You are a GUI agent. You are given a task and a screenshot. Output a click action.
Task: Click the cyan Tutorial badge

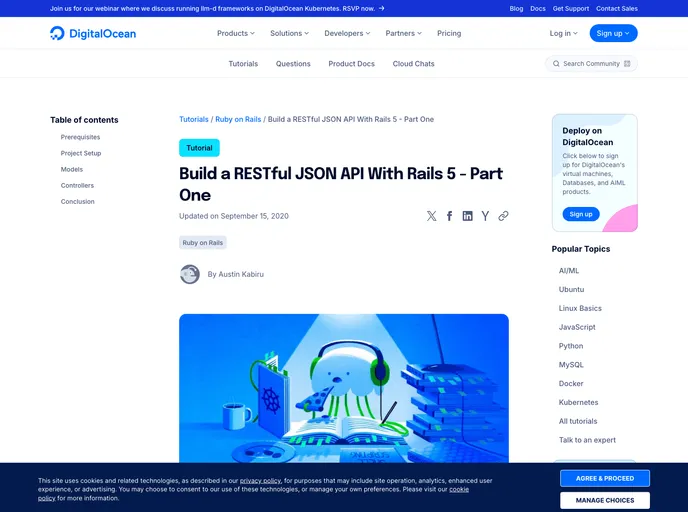pos(199,148)
